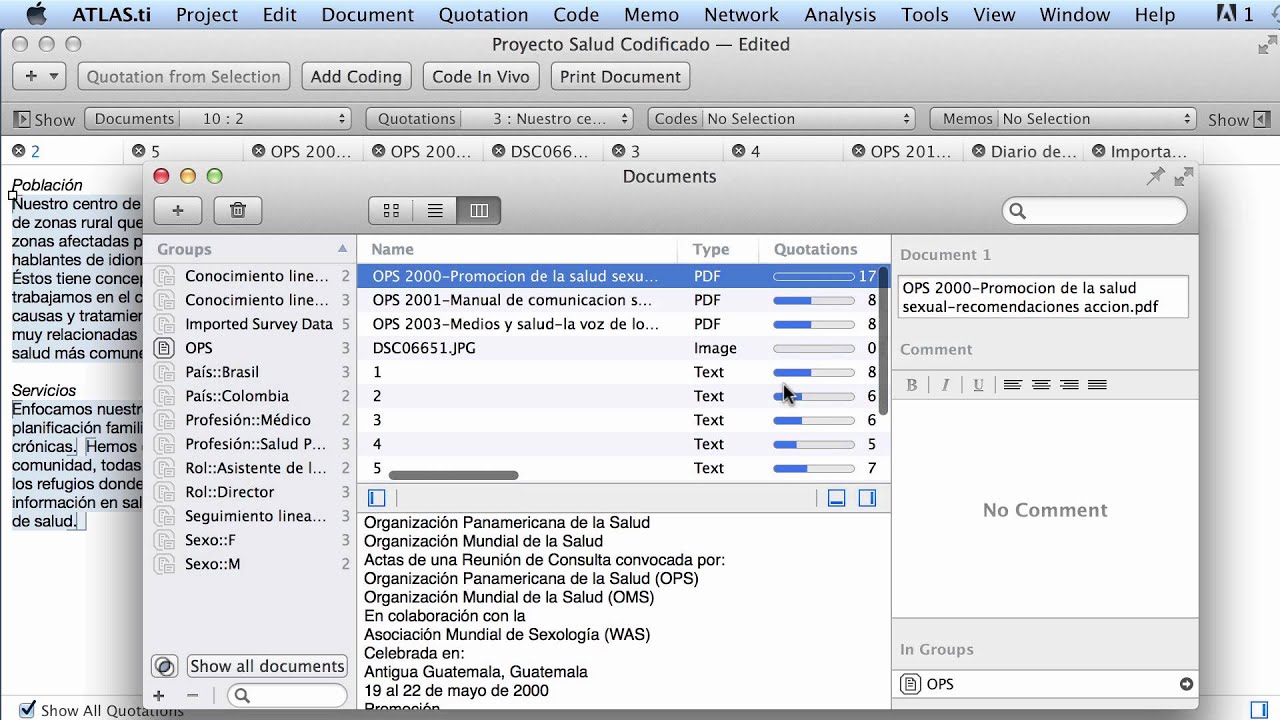Click the Print Document button

(620, 76)
